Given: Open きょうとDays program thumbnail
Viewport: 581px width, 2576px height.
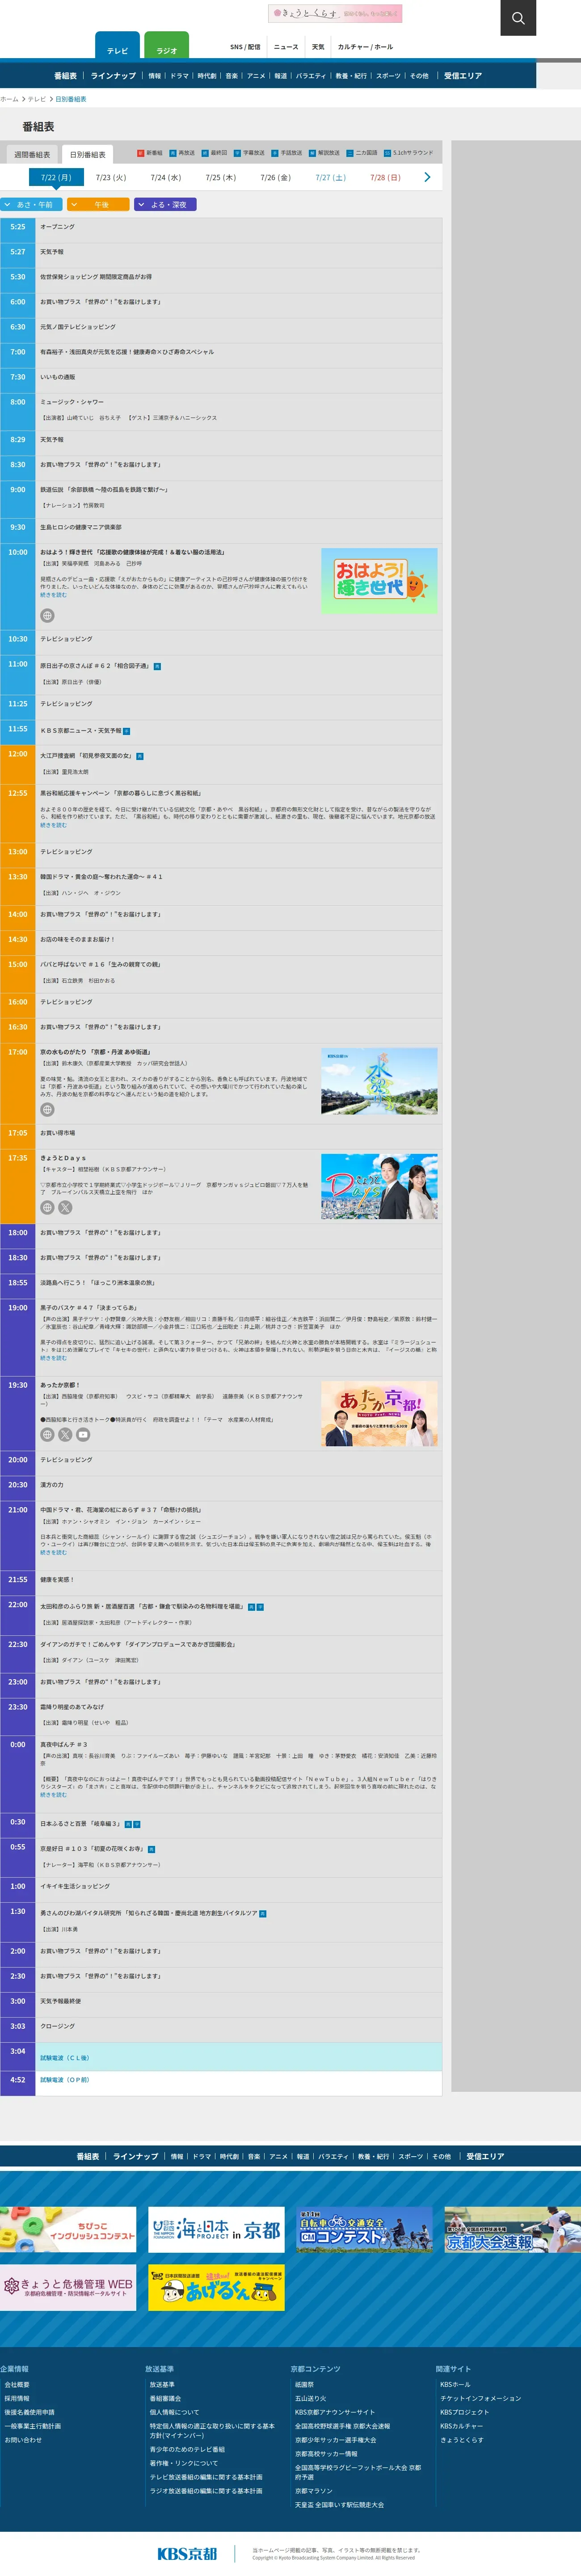Looking at the screenshot, I should click(x=379, y=1187).
